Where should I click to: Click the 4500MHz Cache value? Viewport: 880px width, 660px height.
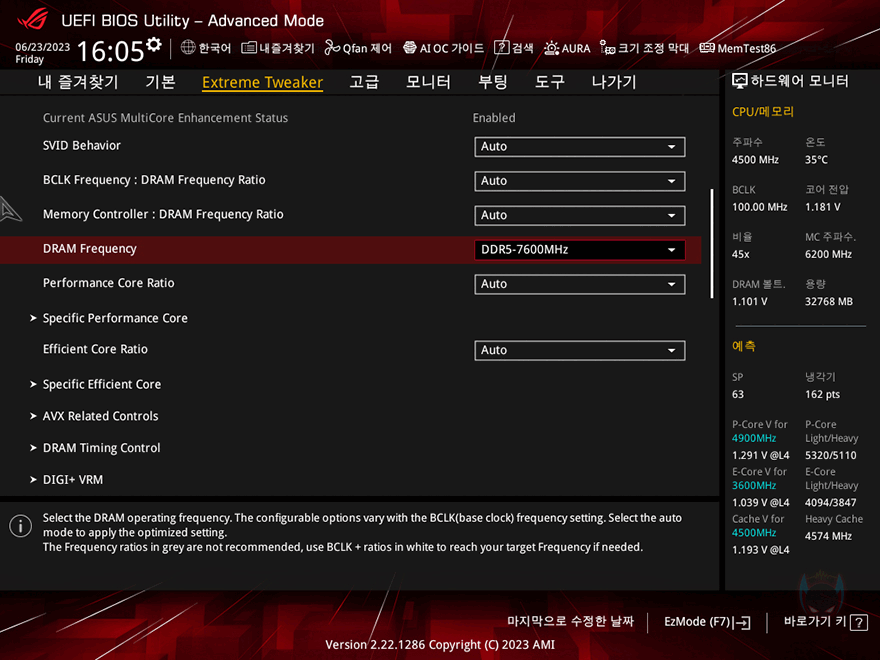pyautogui.click(x=754, y=533)
